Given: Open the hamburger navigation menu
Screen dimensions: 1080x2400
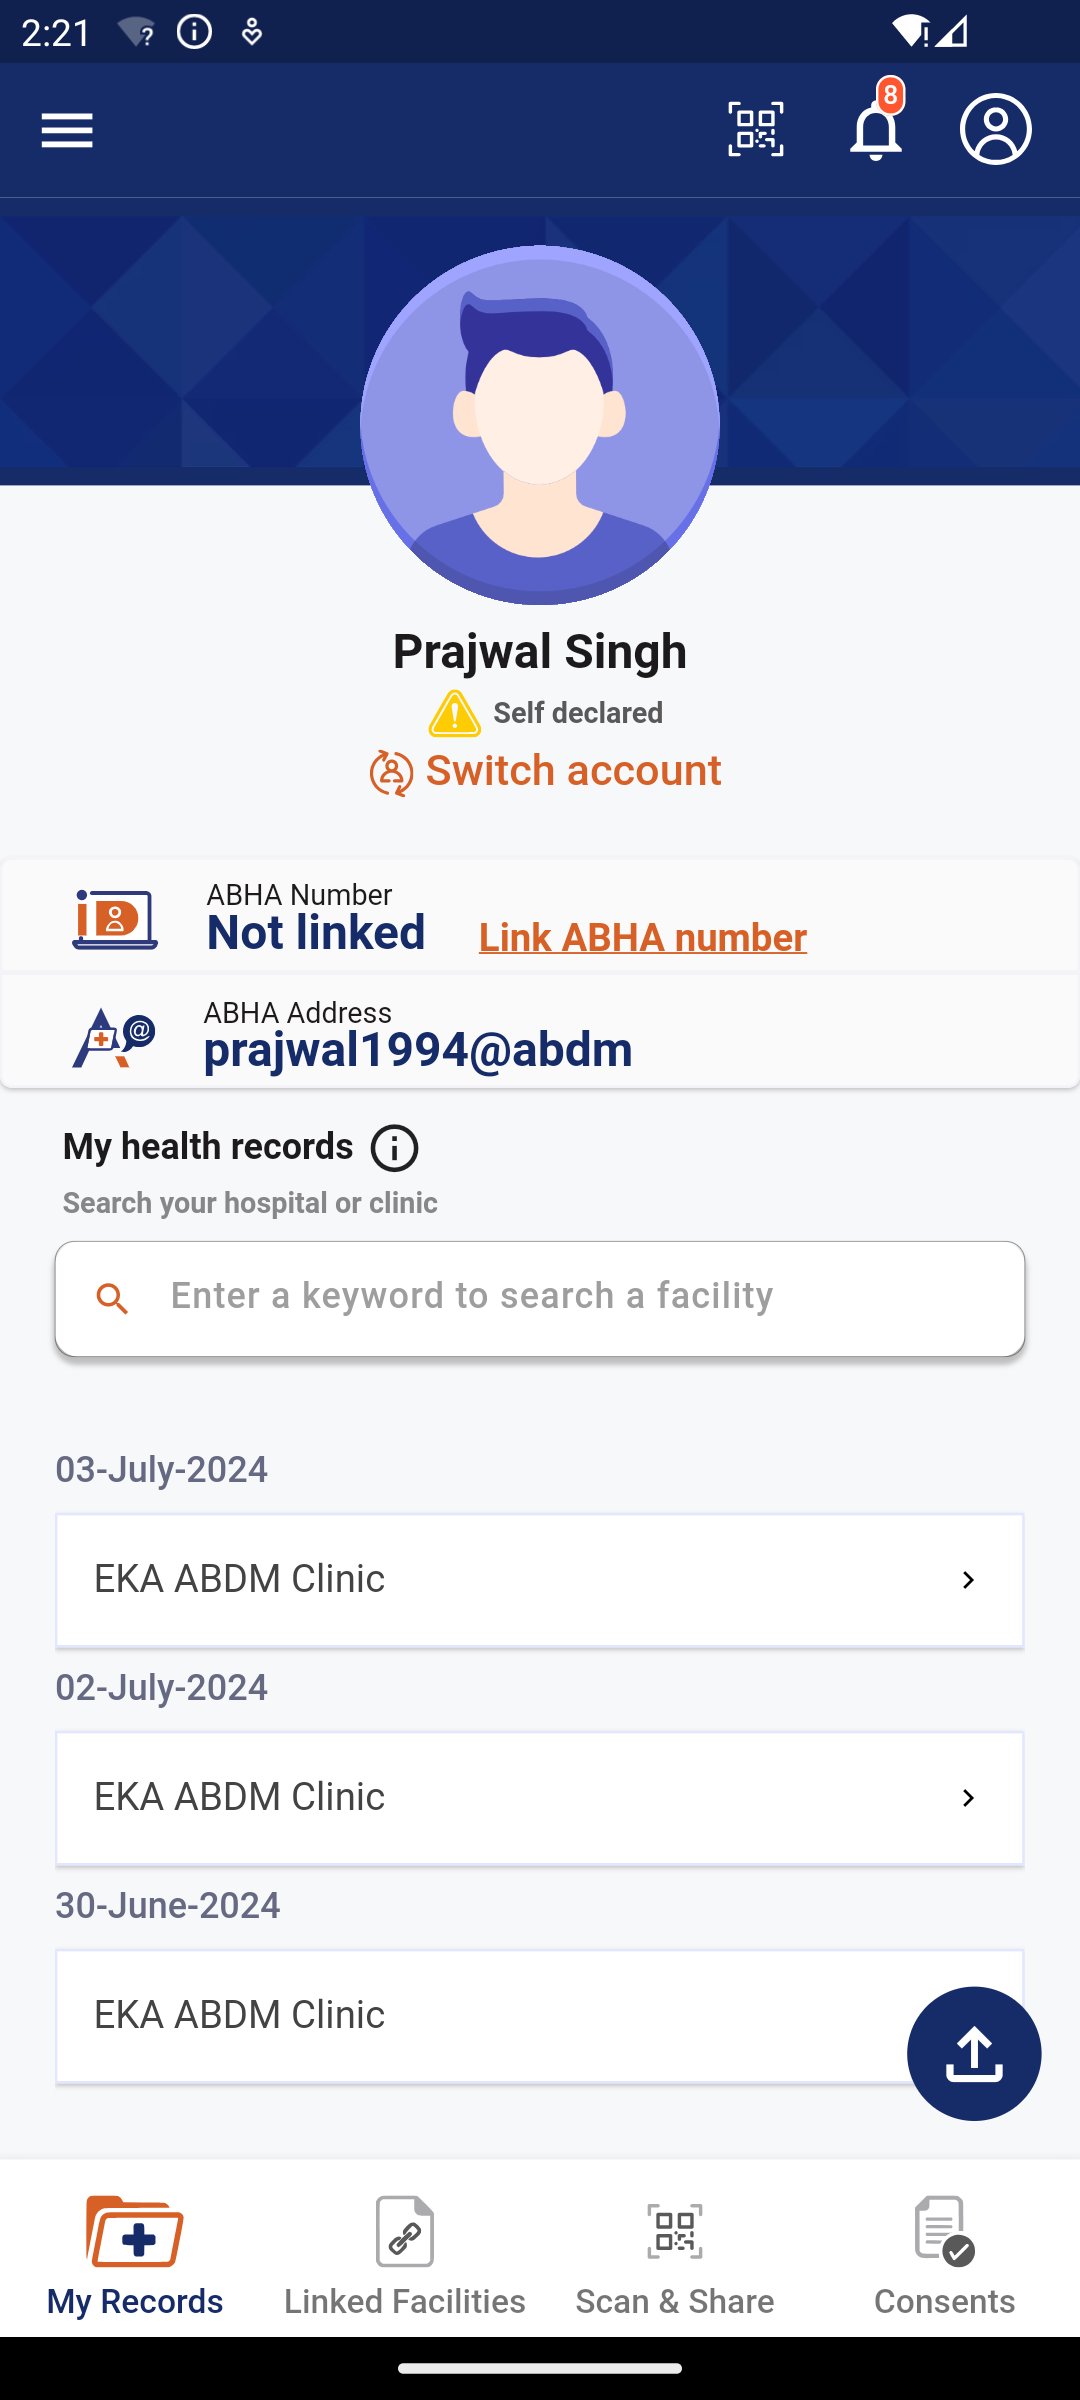Looking at the screenshot, I should coord(67,130).
